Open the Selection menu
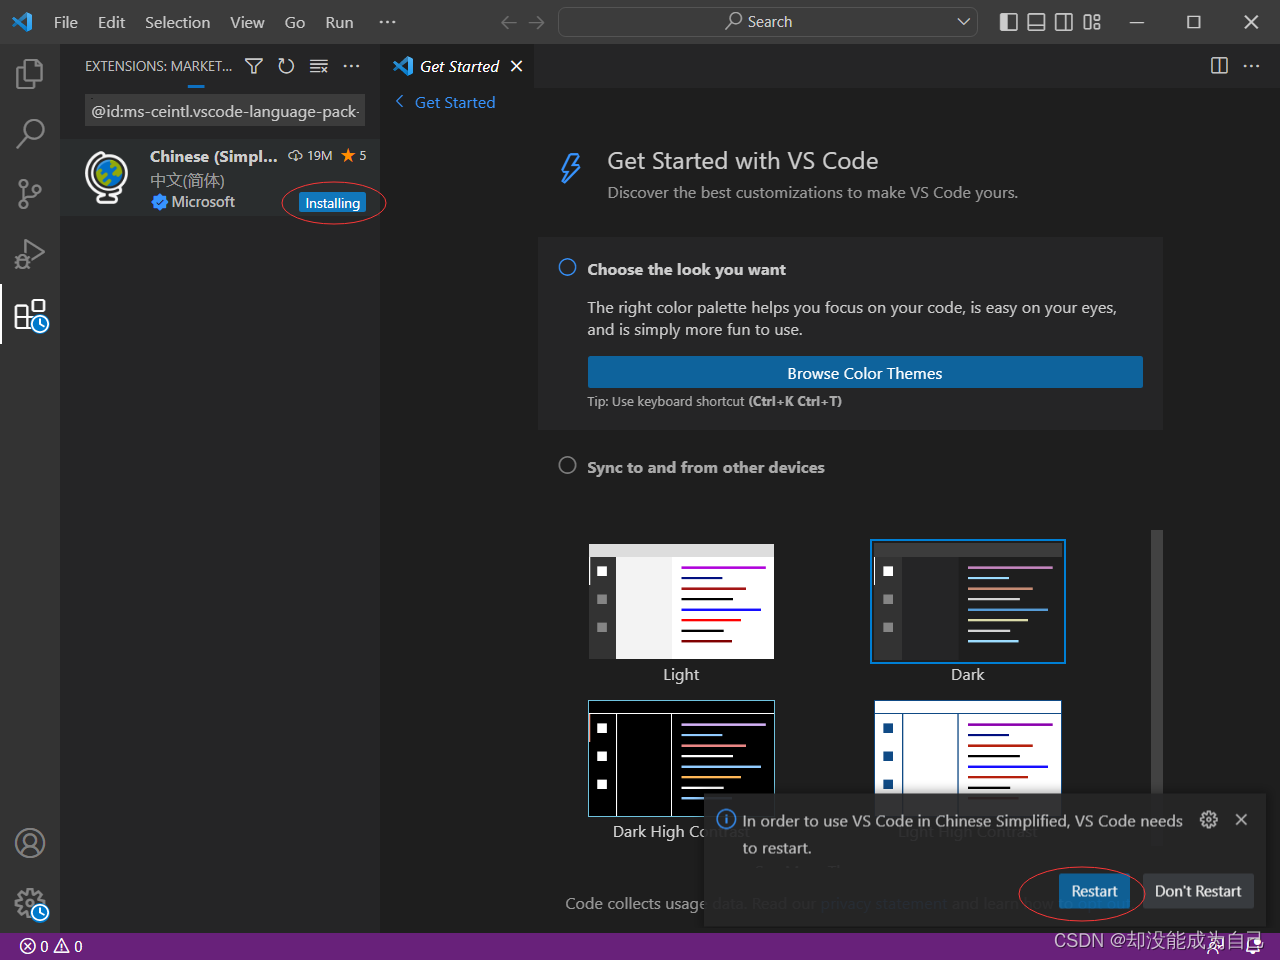Screen dimensions: 1280x960 177,22
